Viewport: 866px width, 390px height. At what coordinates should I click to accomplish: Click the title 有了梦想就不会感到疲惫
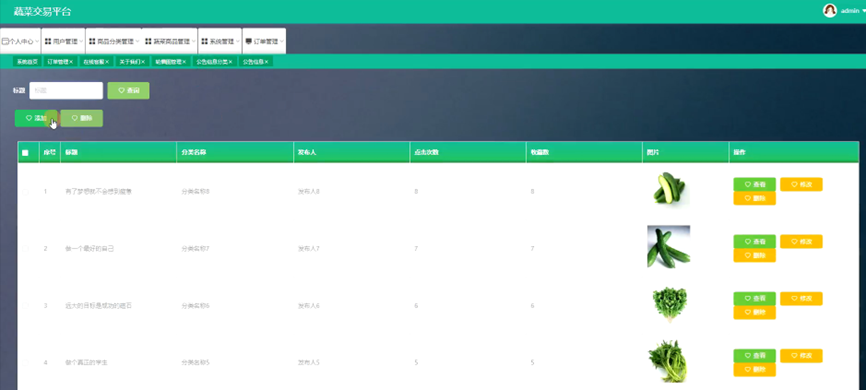[99, 192]
